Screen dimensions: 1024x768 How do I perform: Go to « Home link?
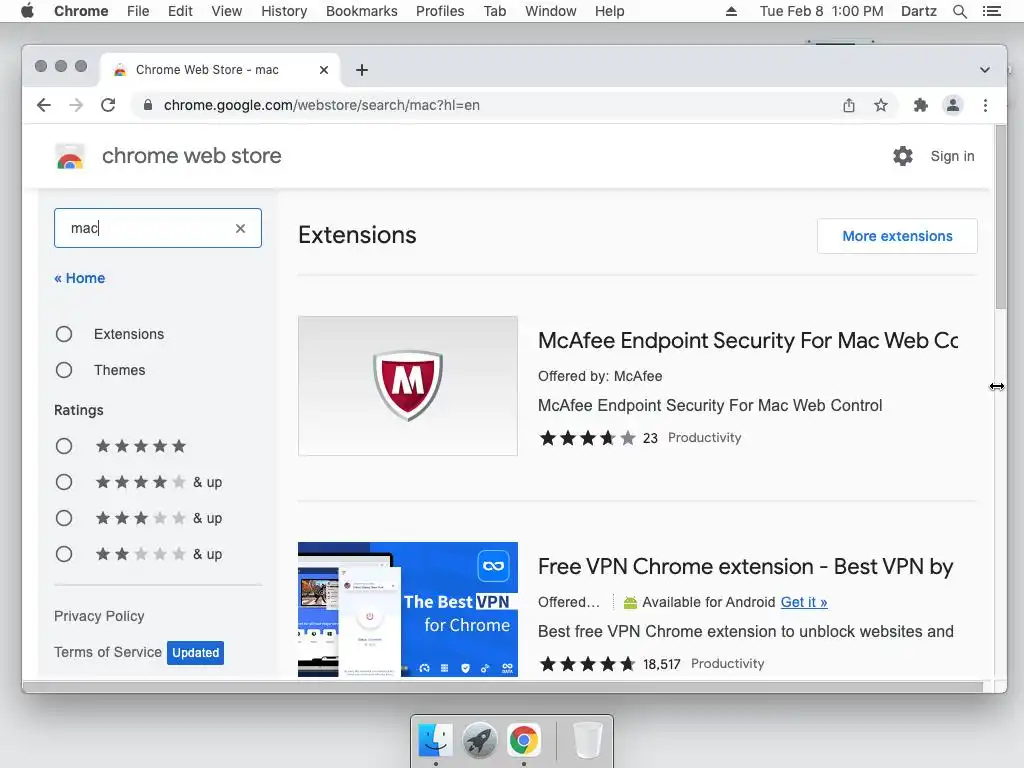coord(80,278)
